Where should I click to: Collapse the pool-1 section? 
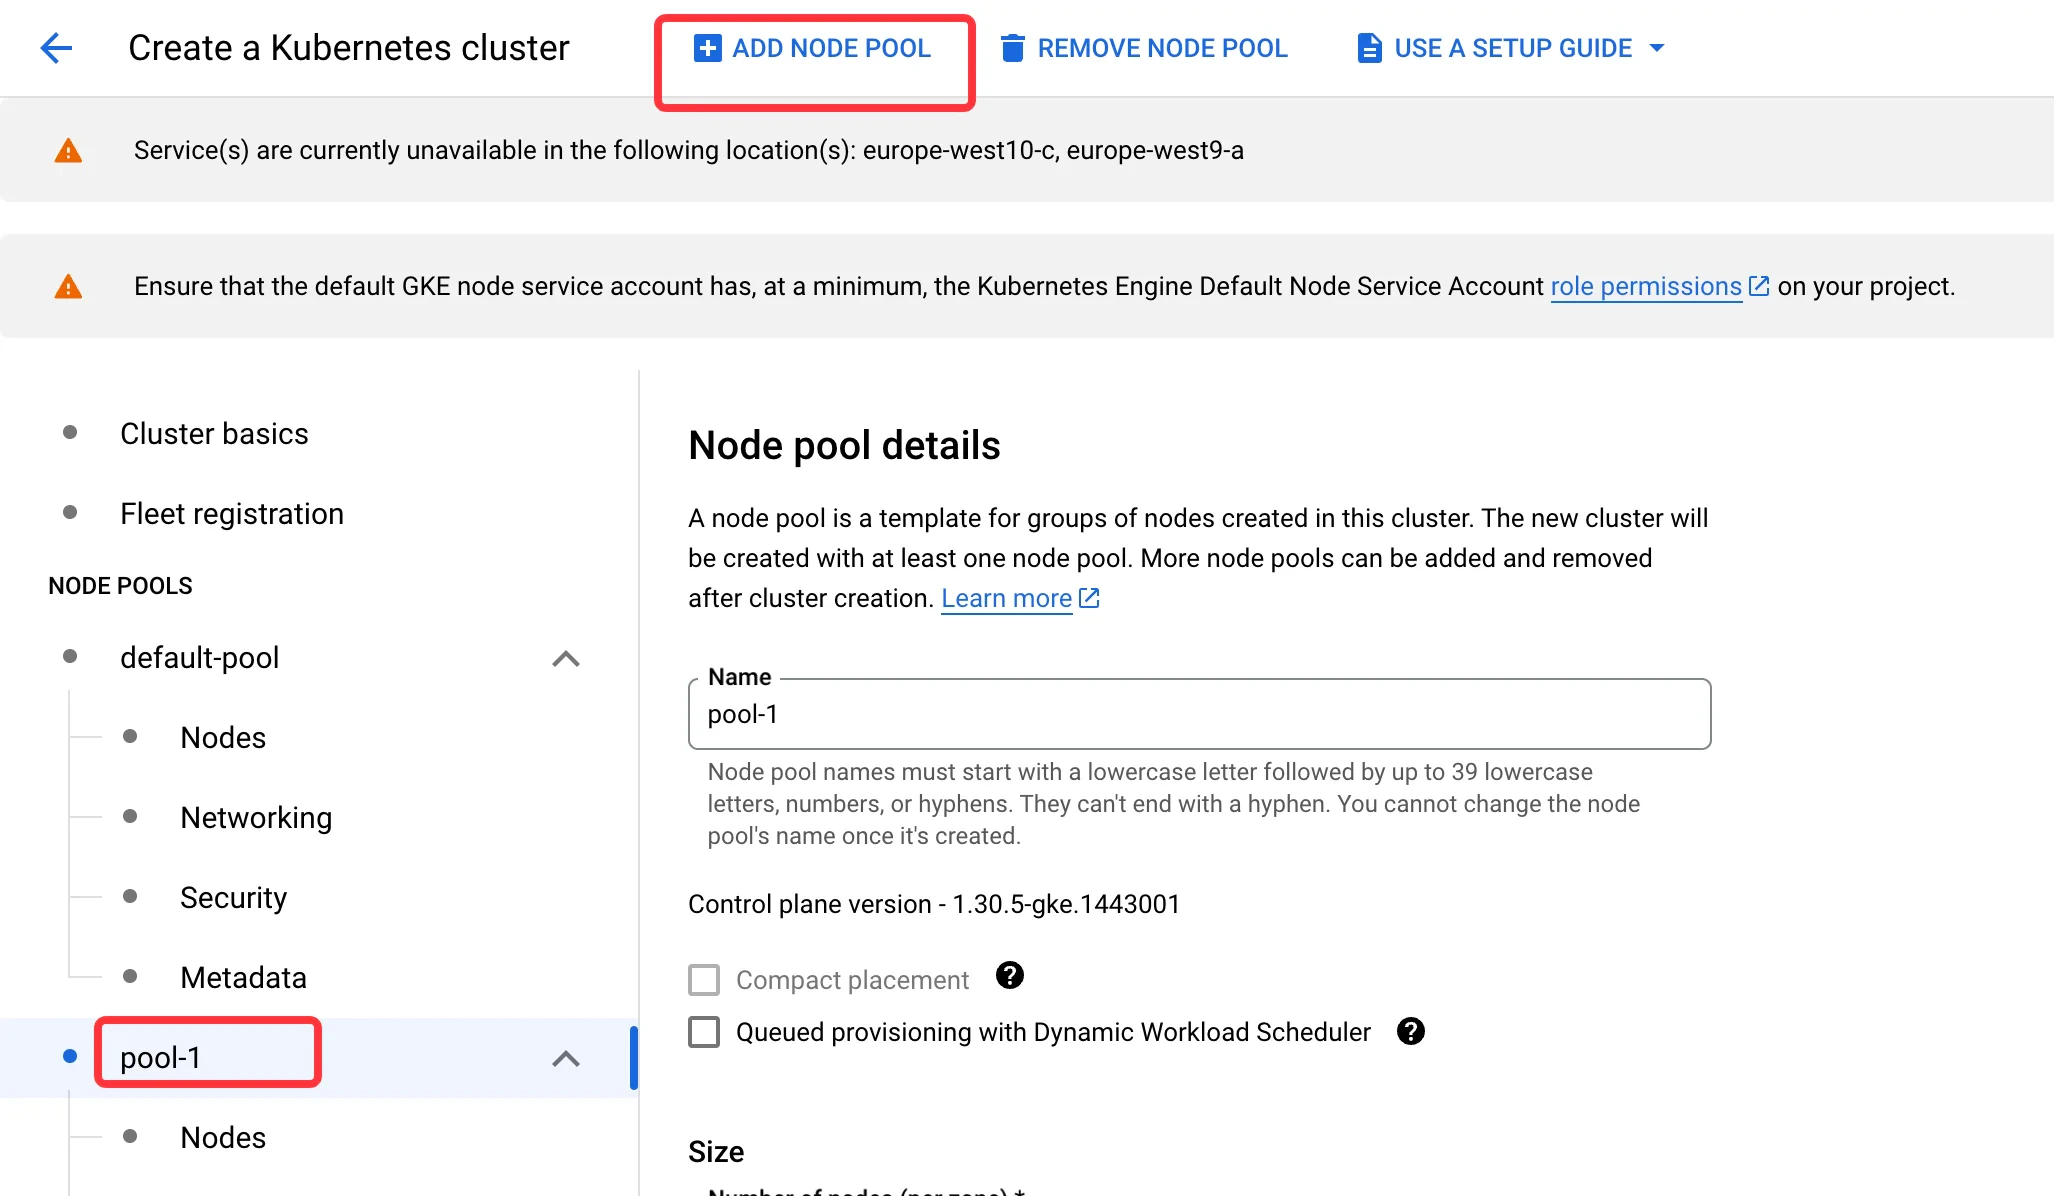(x=566, y=1058)
